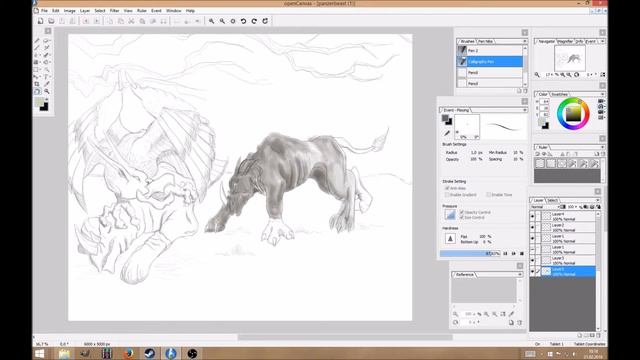This screenshot has width=640, height=360.
Task: Select the Text tool in the toolbox
Action: point(47,77)
